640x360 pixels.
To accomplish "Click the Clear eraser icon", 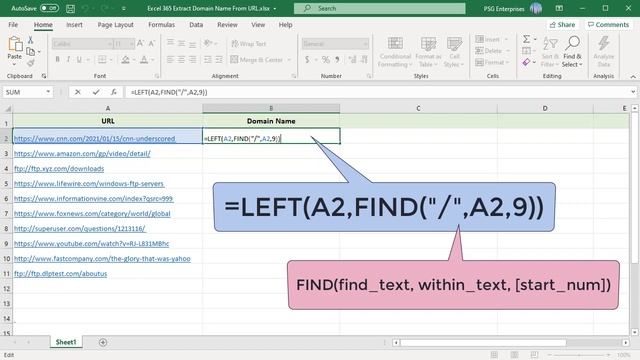I will coord(527,62).
